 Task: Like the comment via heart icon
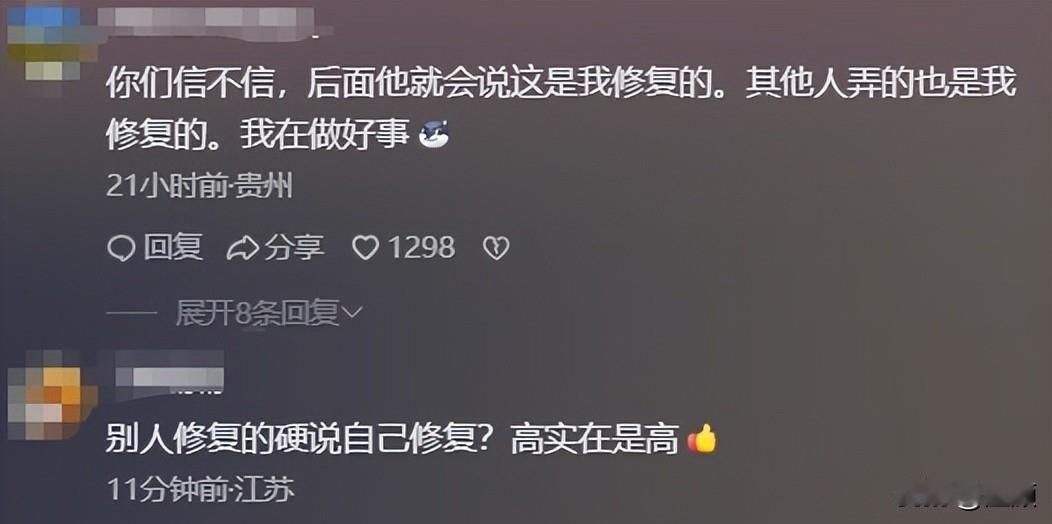(366, 249)
